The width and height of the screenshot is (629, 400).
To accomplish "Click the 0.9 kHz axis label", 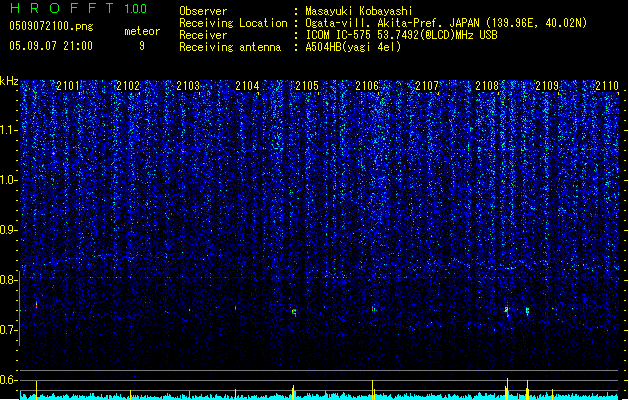I will click(x=9, y=230).
